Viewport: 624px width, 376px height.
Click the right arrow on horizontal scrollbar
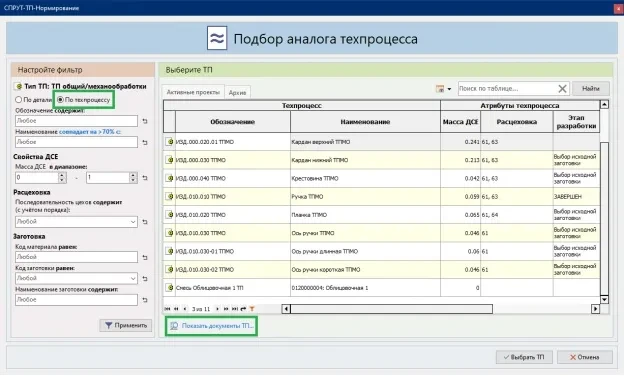(x=595, y=309)
